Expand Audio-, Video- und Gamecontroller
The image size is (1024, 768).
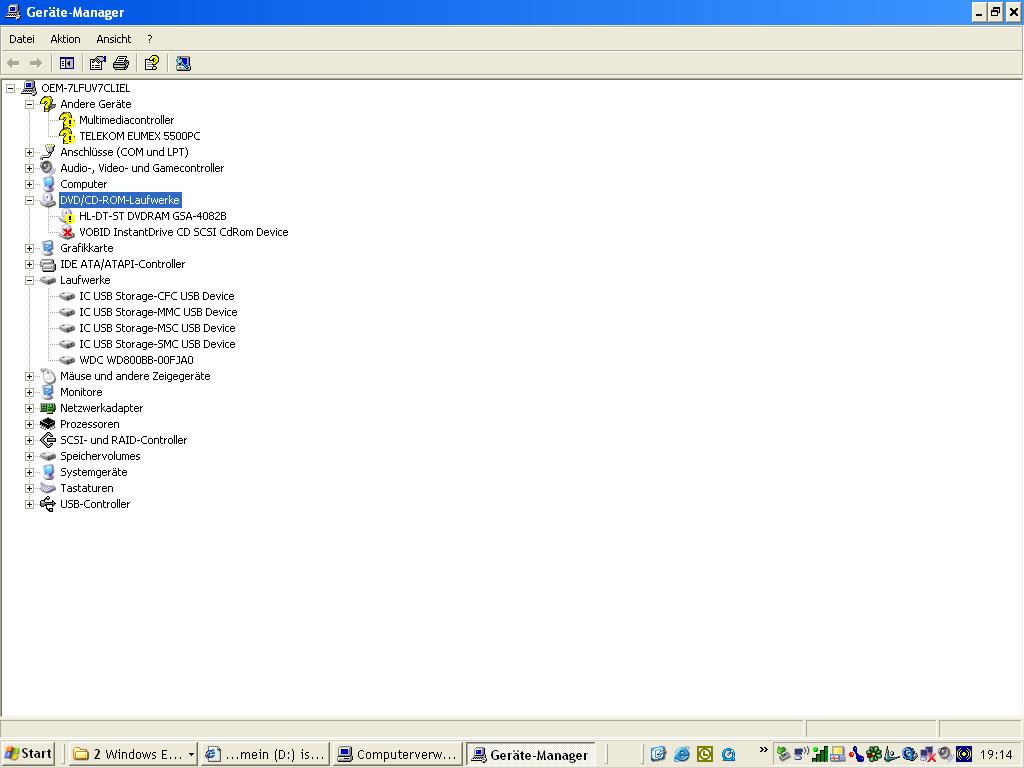[x=29, y=168]
